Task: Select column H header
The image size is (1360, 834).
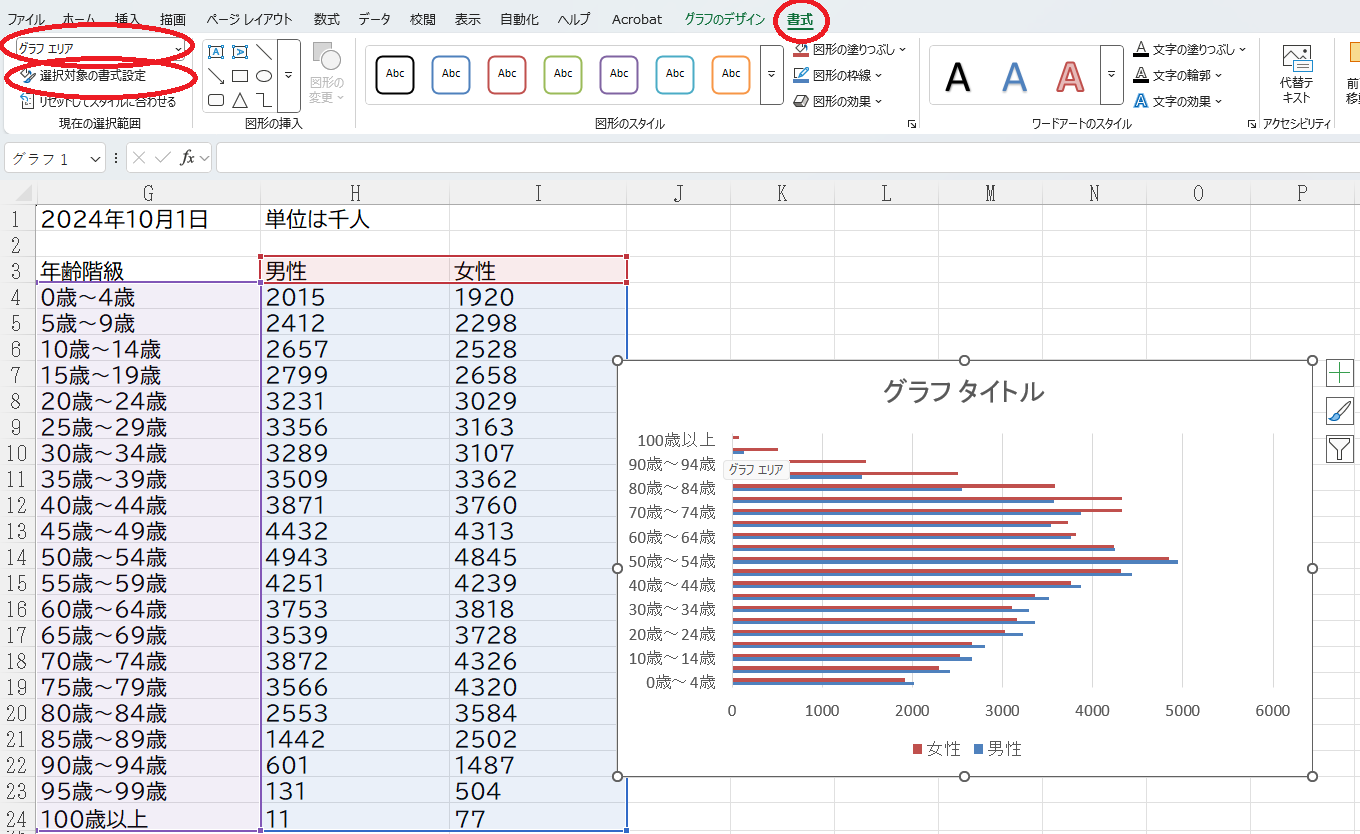Action: (x=354, y=194)
